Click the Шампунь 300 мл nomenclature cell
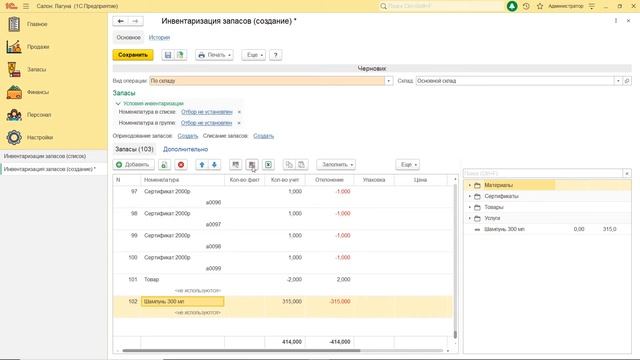This screenshot has height=360, width=640. point(182,302)
